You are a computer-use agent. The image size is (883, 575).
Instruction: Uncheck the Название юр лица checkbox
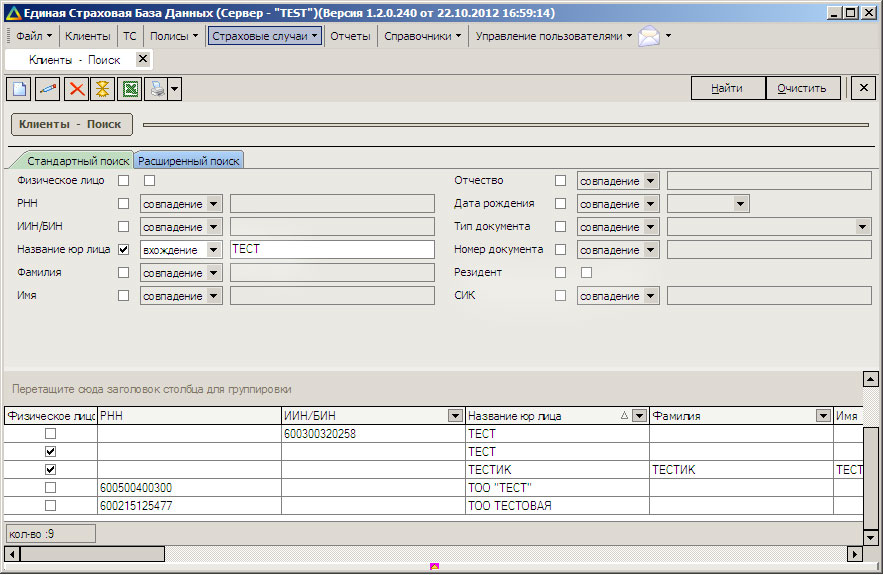[x=123, y=249]
